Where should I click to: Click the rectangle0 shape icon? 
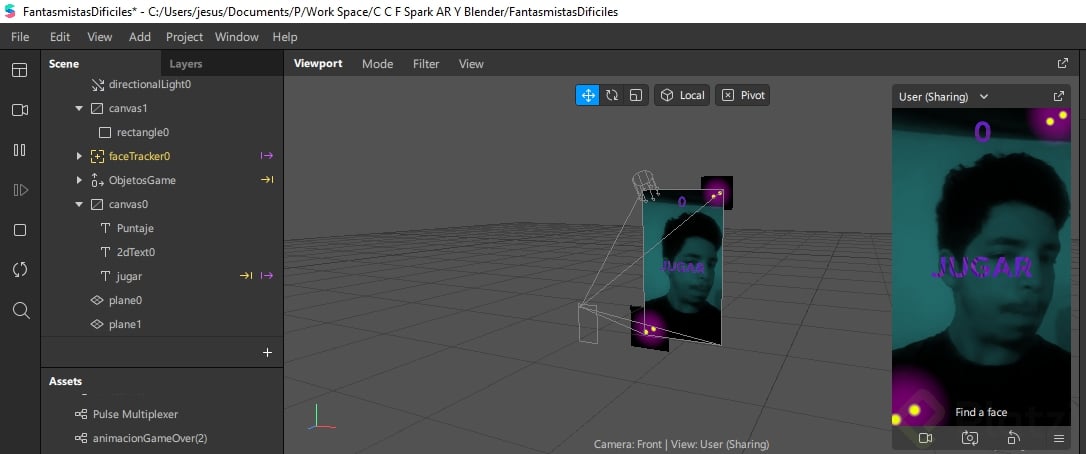pyautogui.click(x=105, y=132)
